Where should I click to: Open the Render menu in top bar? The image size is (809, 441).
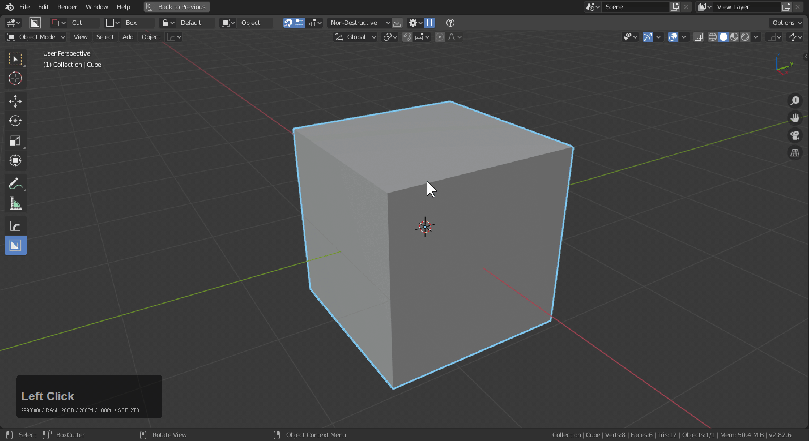click(67, 7)
